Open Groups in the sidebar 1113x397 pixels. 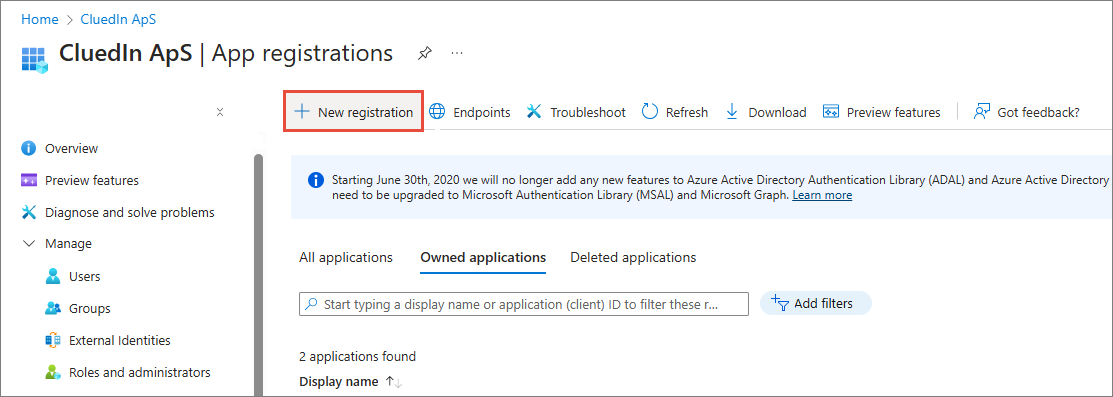[x=89, y=308]
